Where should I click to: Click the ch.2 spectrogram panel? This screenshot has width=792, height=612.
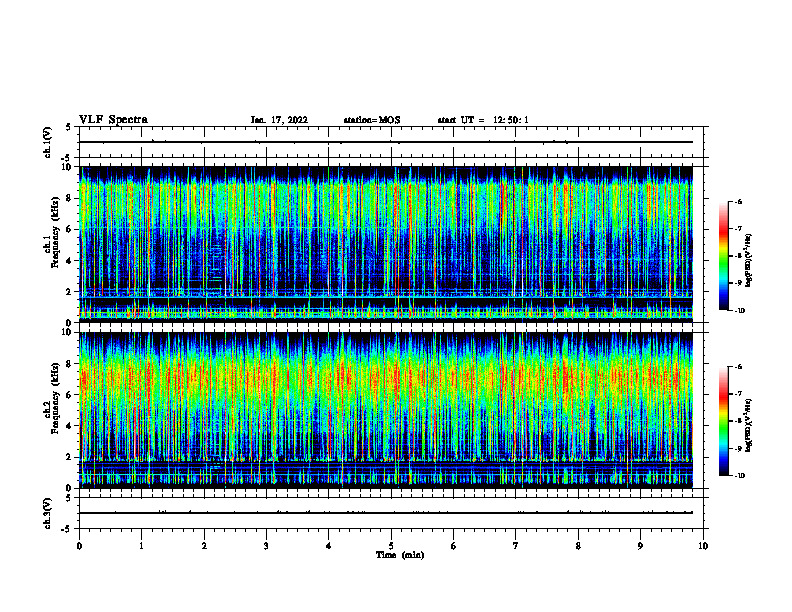coord(386,410)
